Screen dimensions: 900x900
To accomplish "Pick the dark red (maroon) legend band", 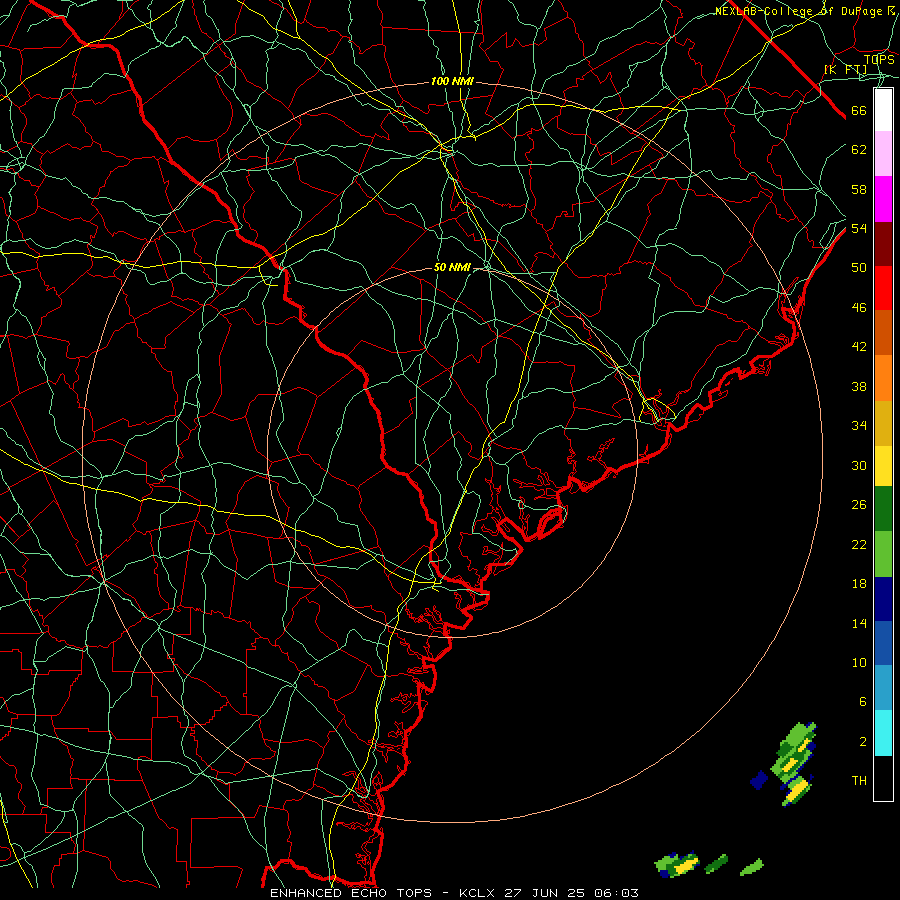I will (x=883, y=243).
